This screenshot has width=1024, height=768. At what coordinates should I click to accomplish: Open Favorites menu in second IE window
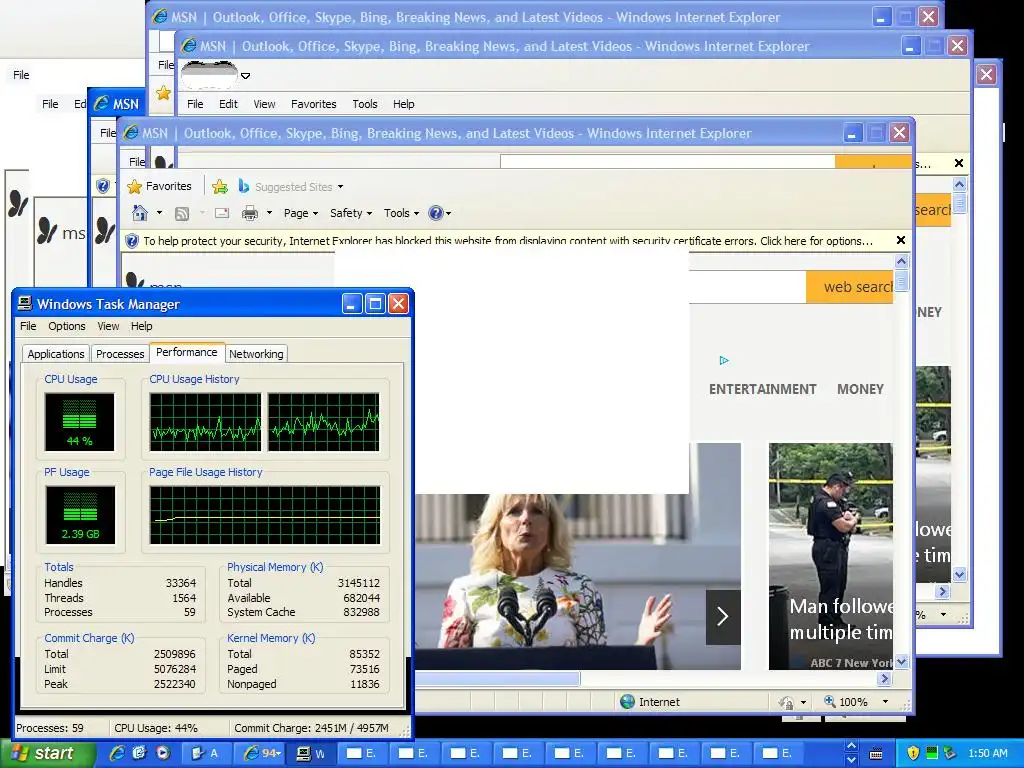click(313, 104)
